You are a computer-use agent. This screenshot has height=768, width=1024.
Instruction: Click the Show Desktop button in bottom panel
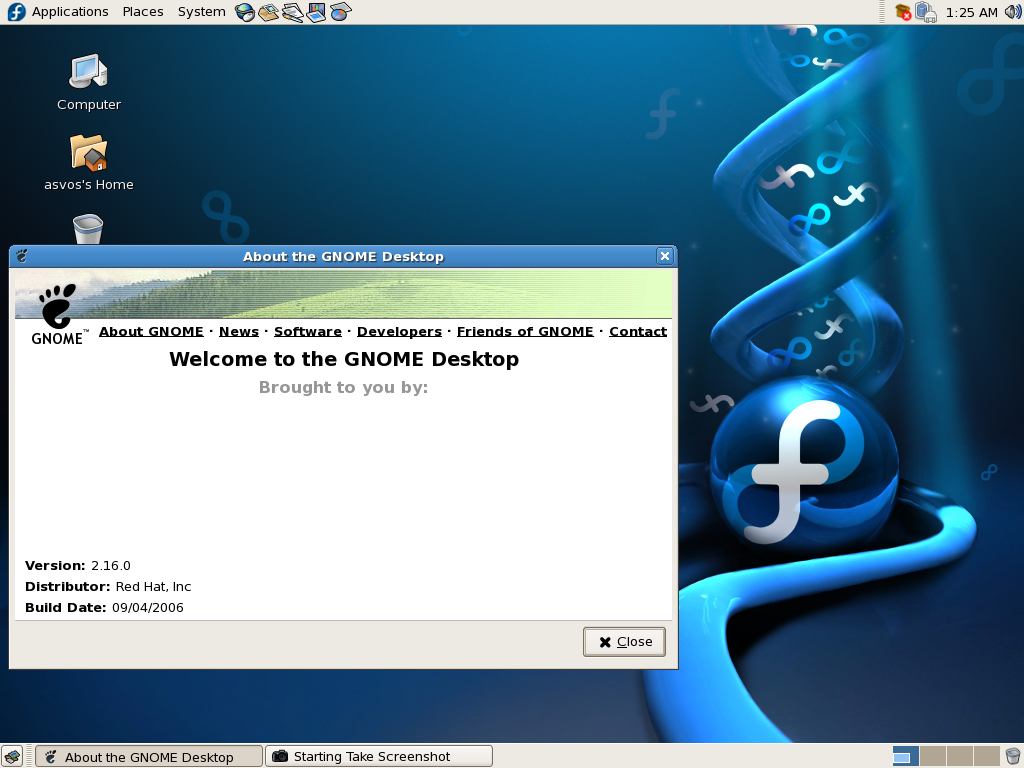[12, 756]
